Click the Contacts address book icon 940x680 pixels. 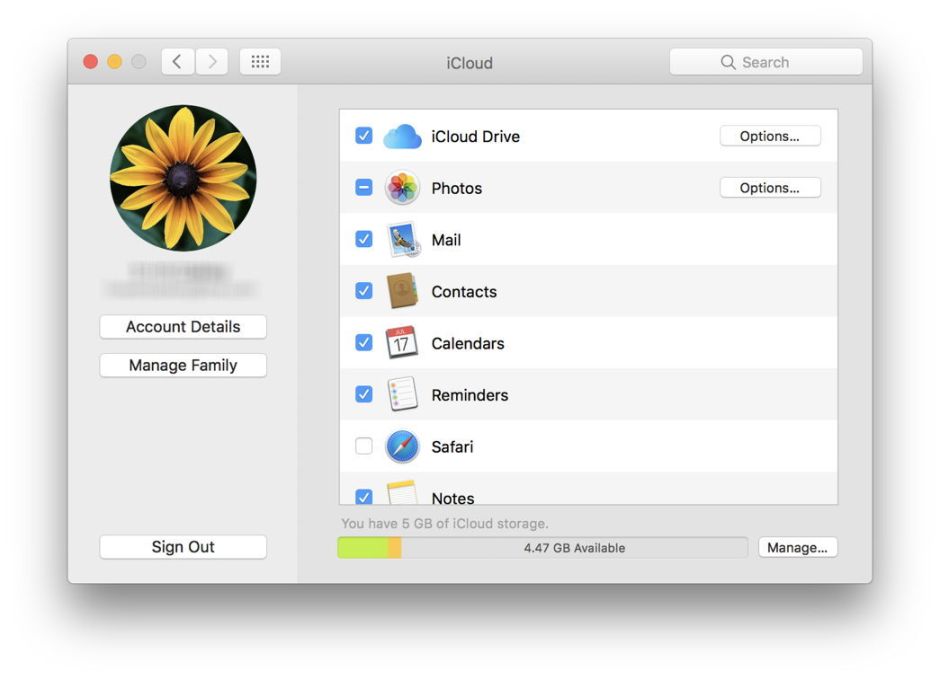pyautogui.click(x=400, y=292)
